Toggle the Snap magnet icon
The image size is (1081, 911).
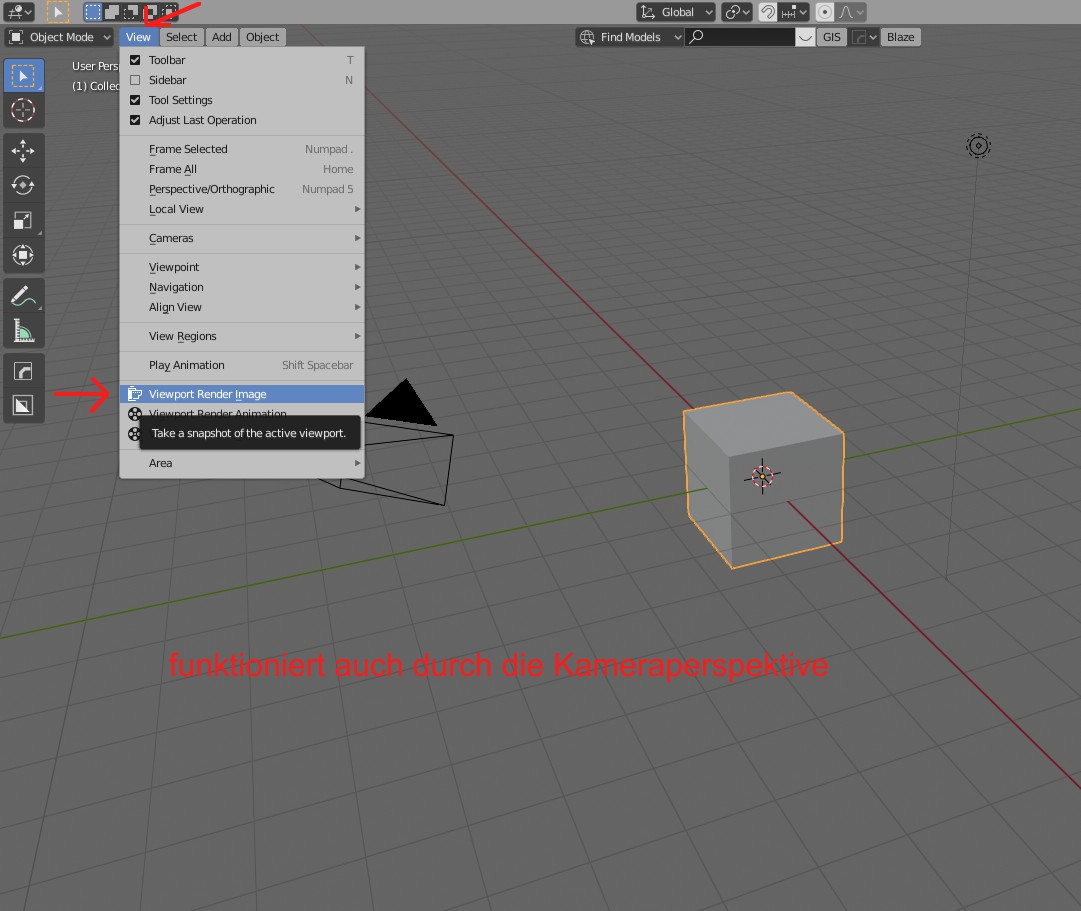point(767,12)
